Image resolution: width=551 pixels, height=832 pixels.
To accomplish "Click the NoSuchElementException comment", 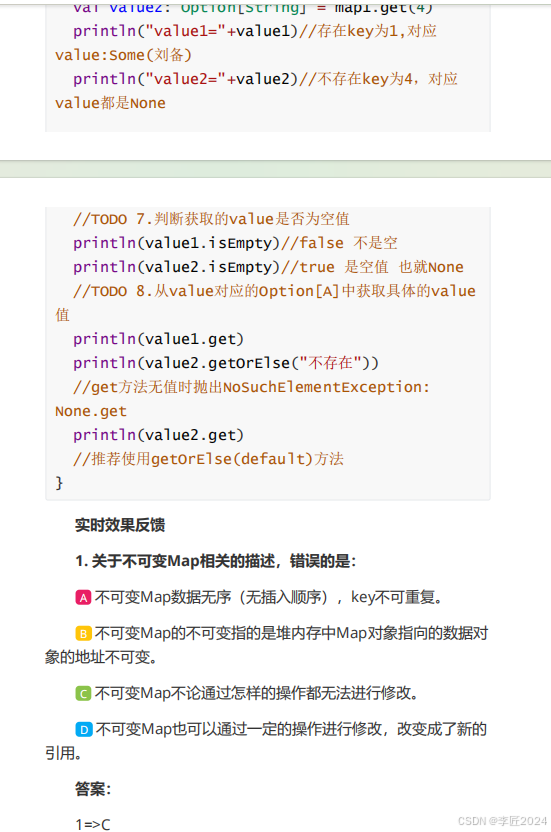I will click(242, 399).
